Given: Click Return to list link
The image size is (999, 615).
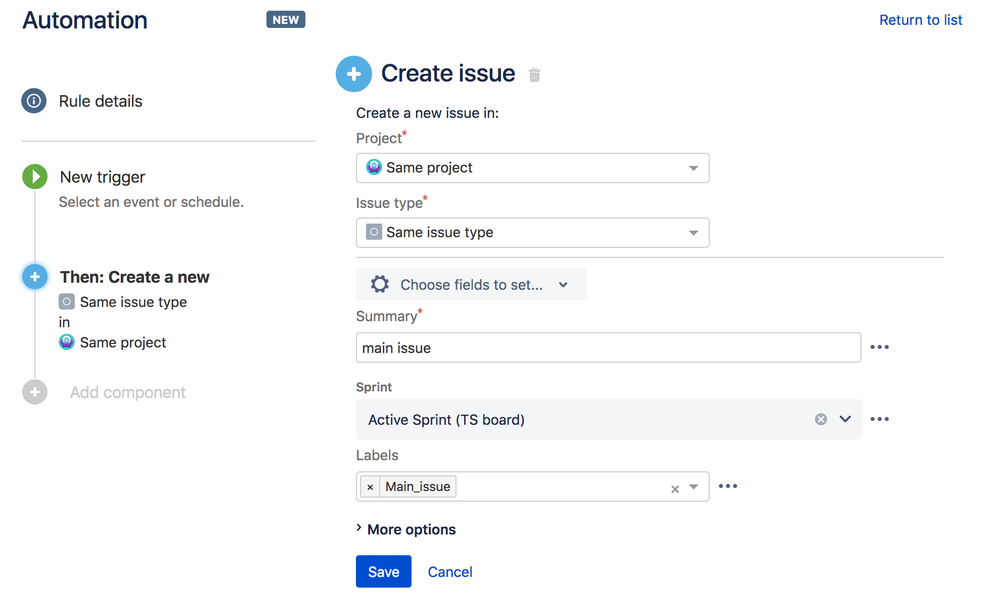Looking at the screenshot, I should point(921,20).
